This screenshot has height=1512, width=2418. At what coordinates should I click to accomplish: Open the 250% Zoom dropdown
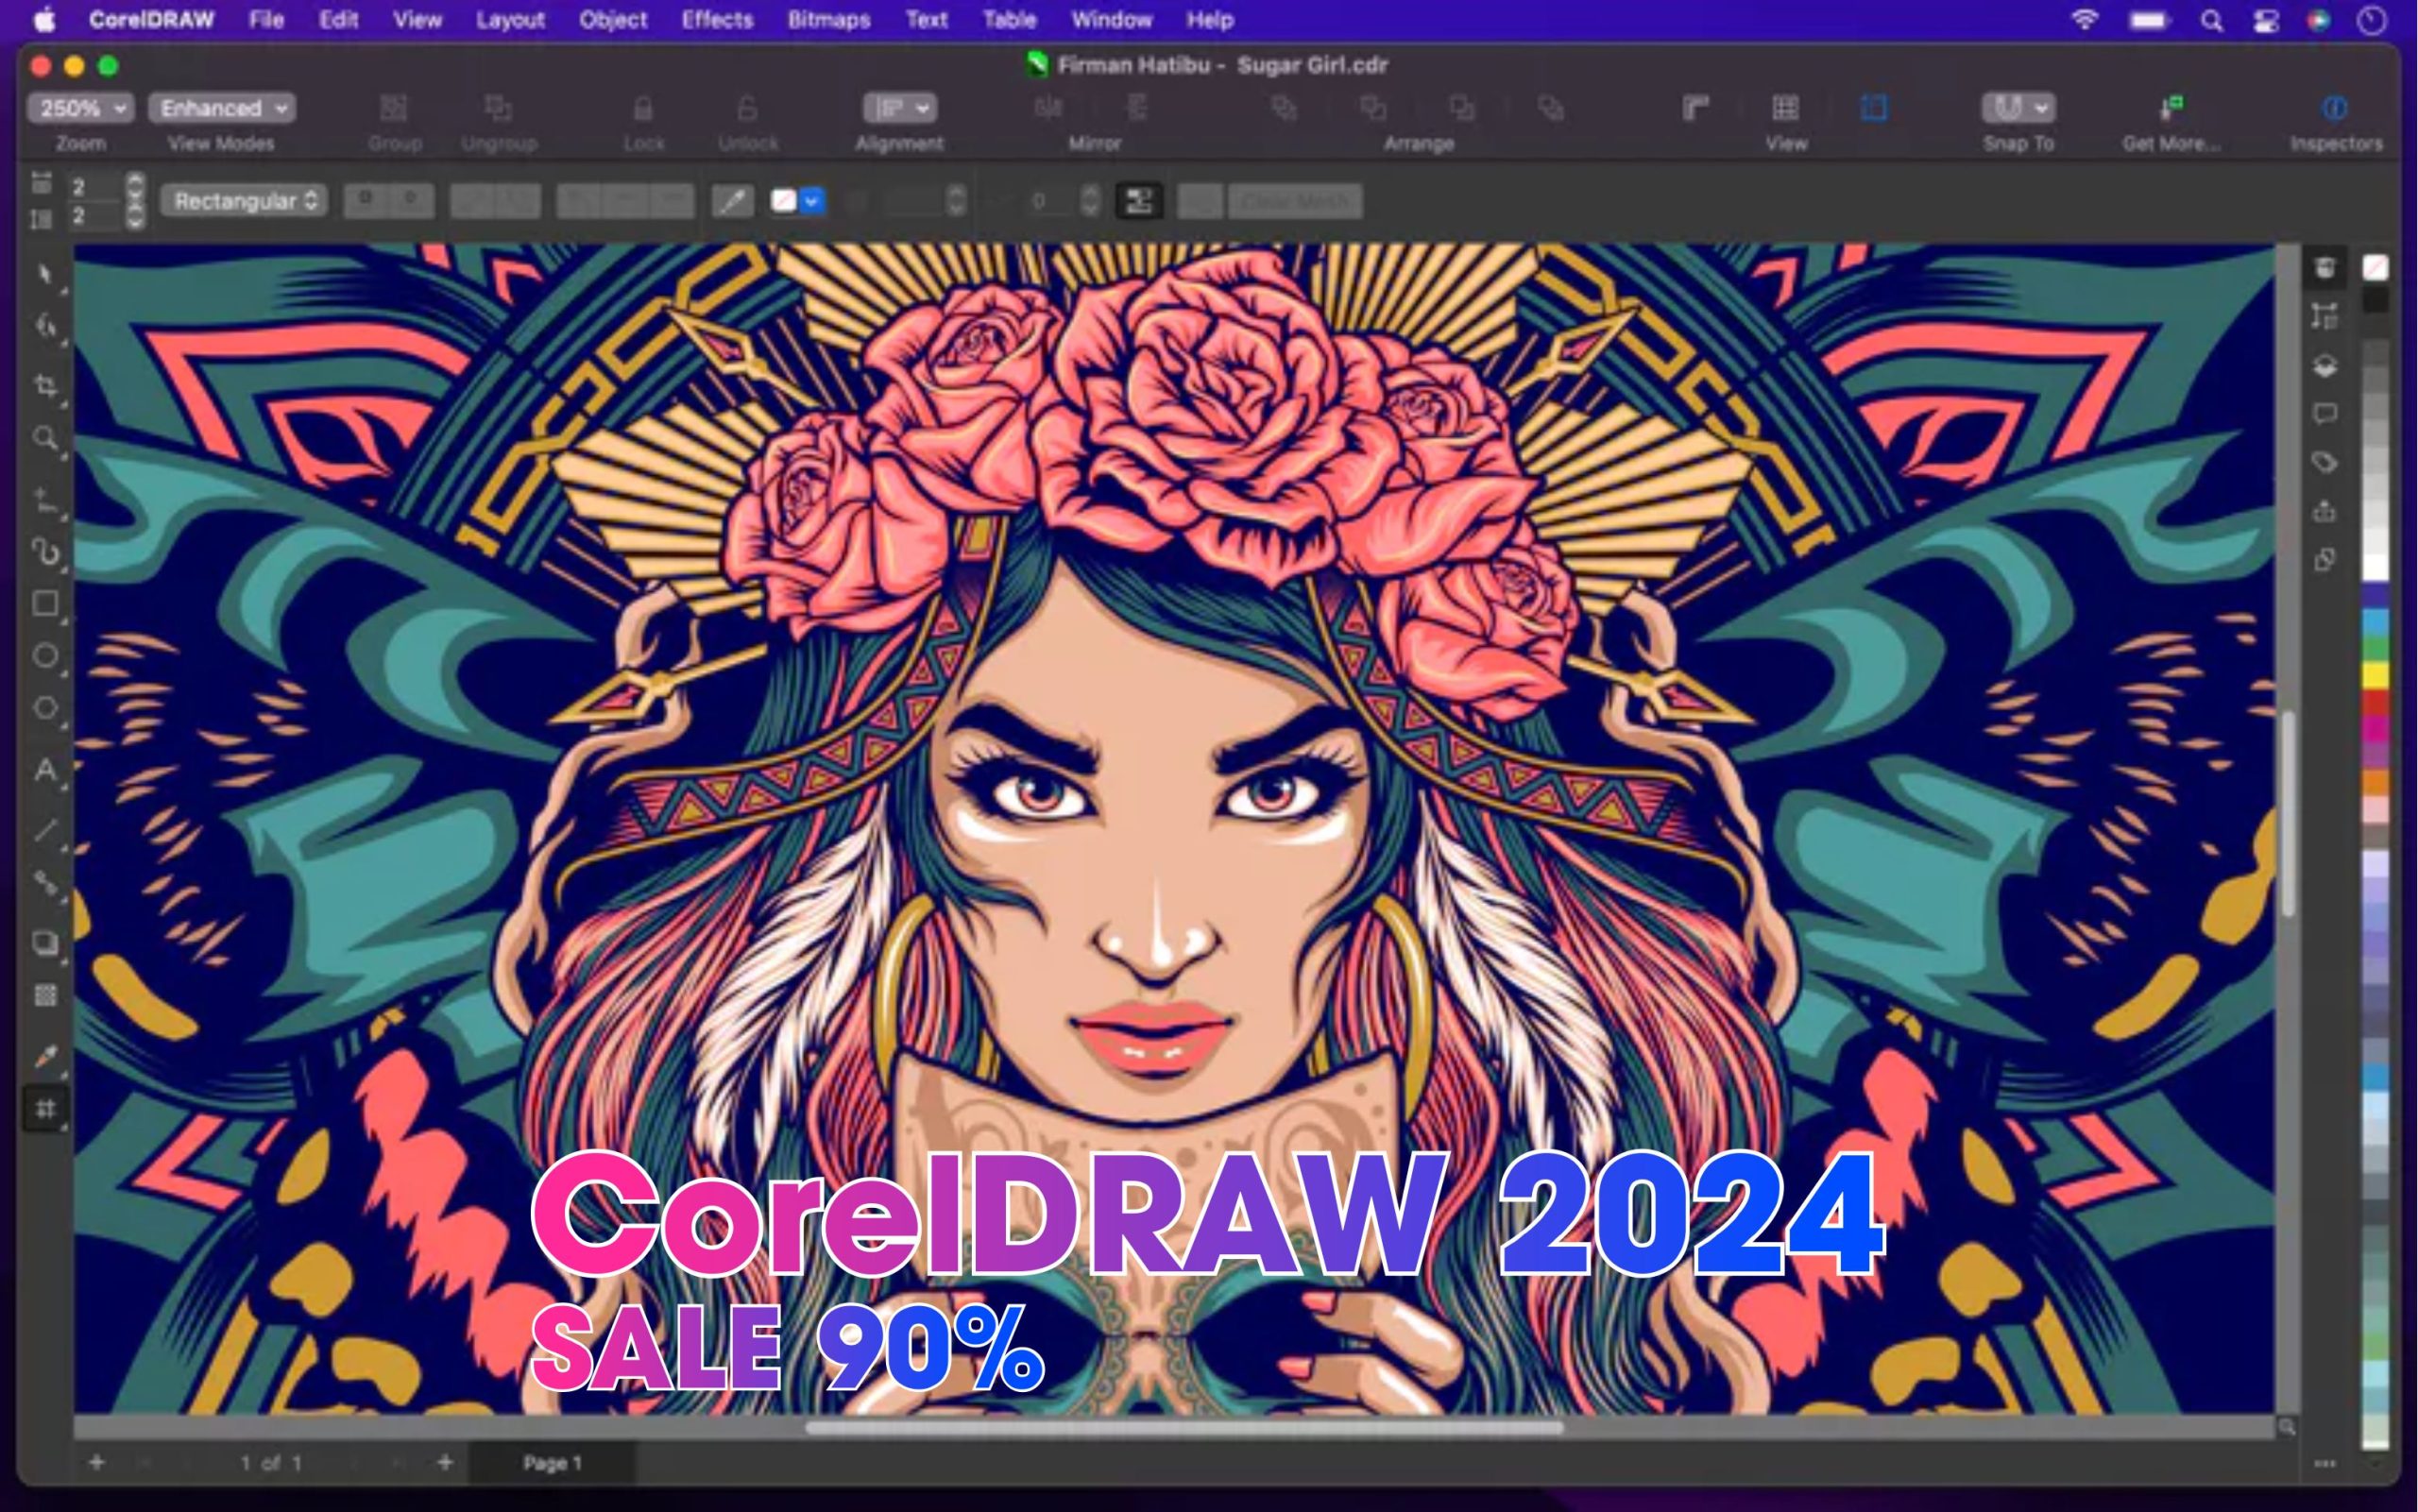(x=81, y=108)
